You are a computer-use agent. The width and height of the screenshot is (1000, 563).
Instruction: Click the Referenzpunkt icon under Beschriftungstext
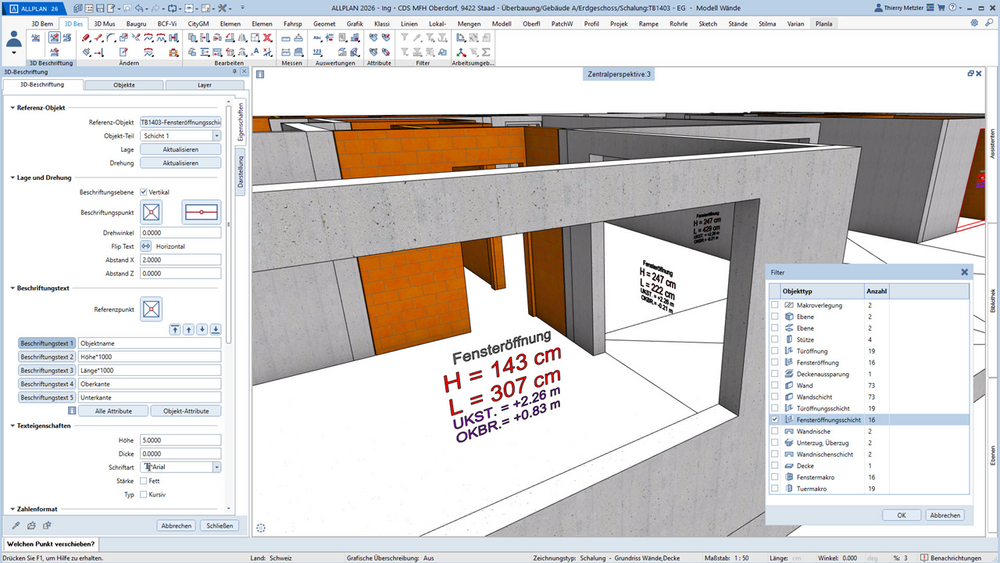[151, 309]
